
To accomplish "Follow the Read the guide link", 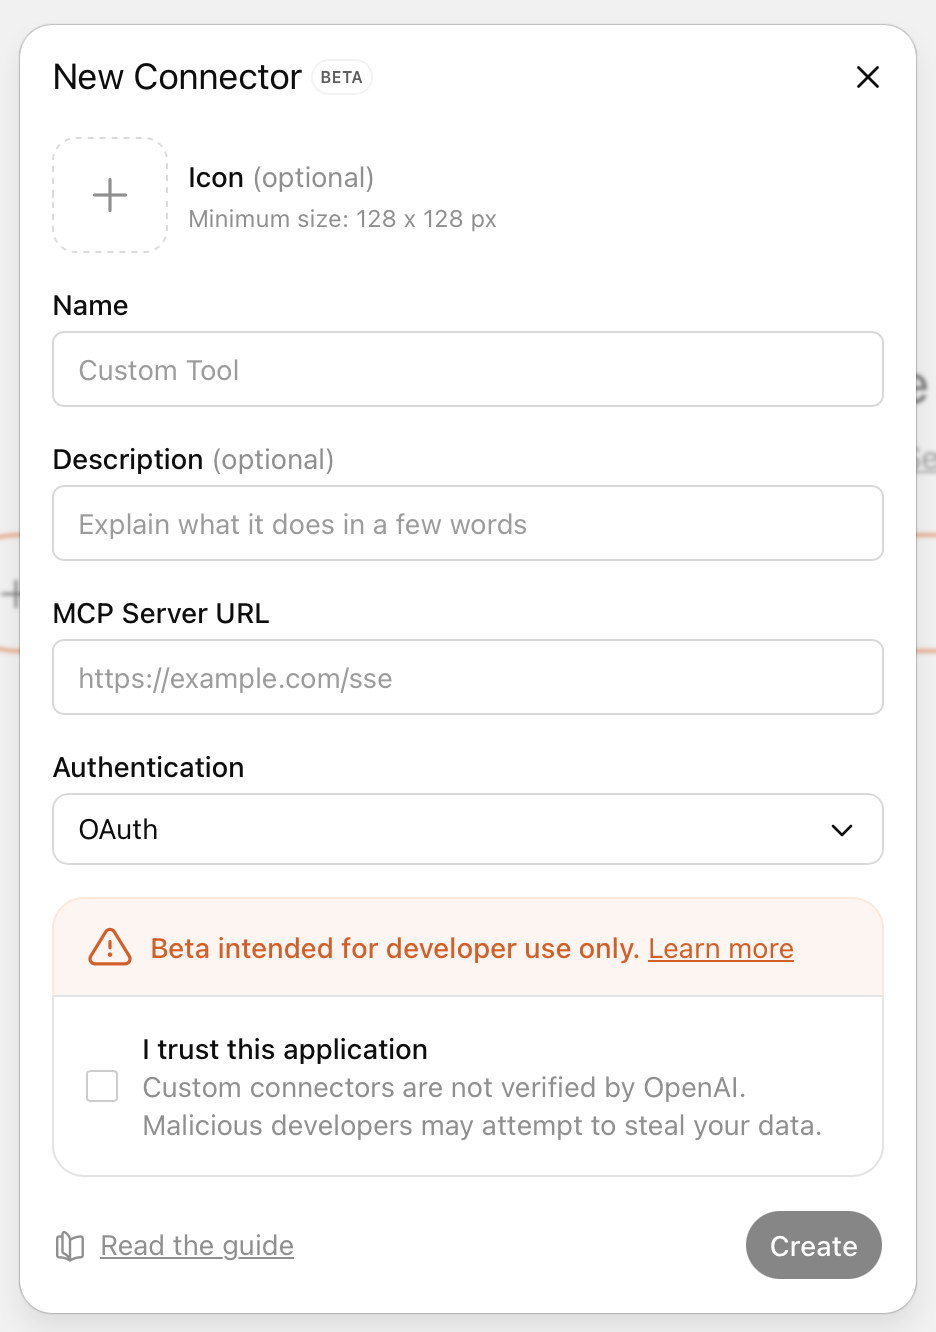I will tap(196, 1245).
